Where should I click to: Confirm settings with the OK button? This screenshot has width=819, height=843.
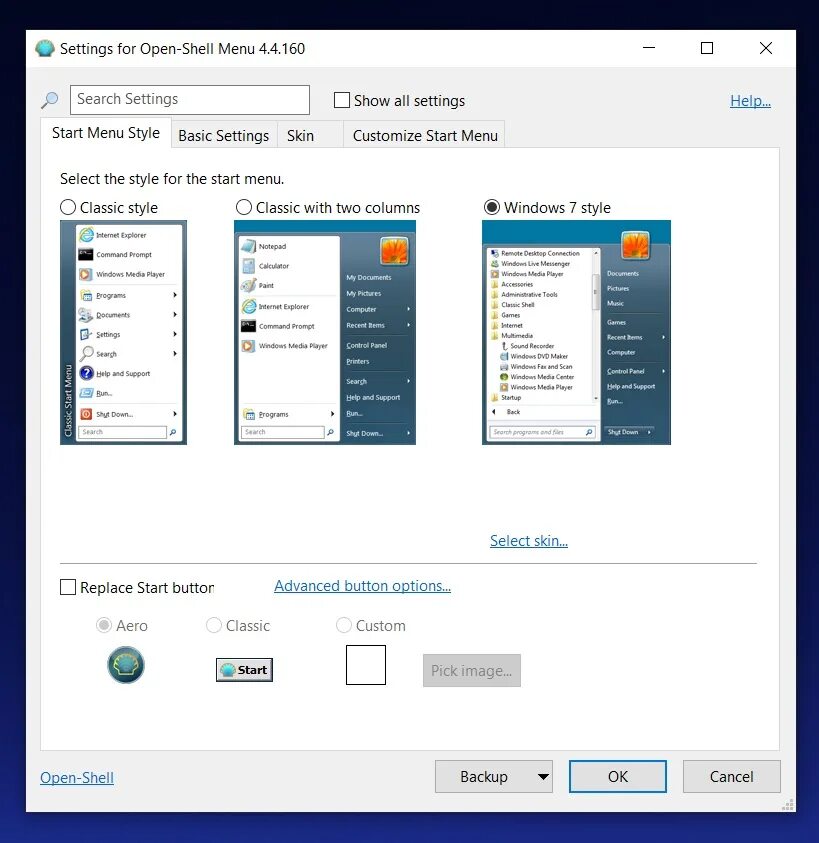tap(617, 776)
